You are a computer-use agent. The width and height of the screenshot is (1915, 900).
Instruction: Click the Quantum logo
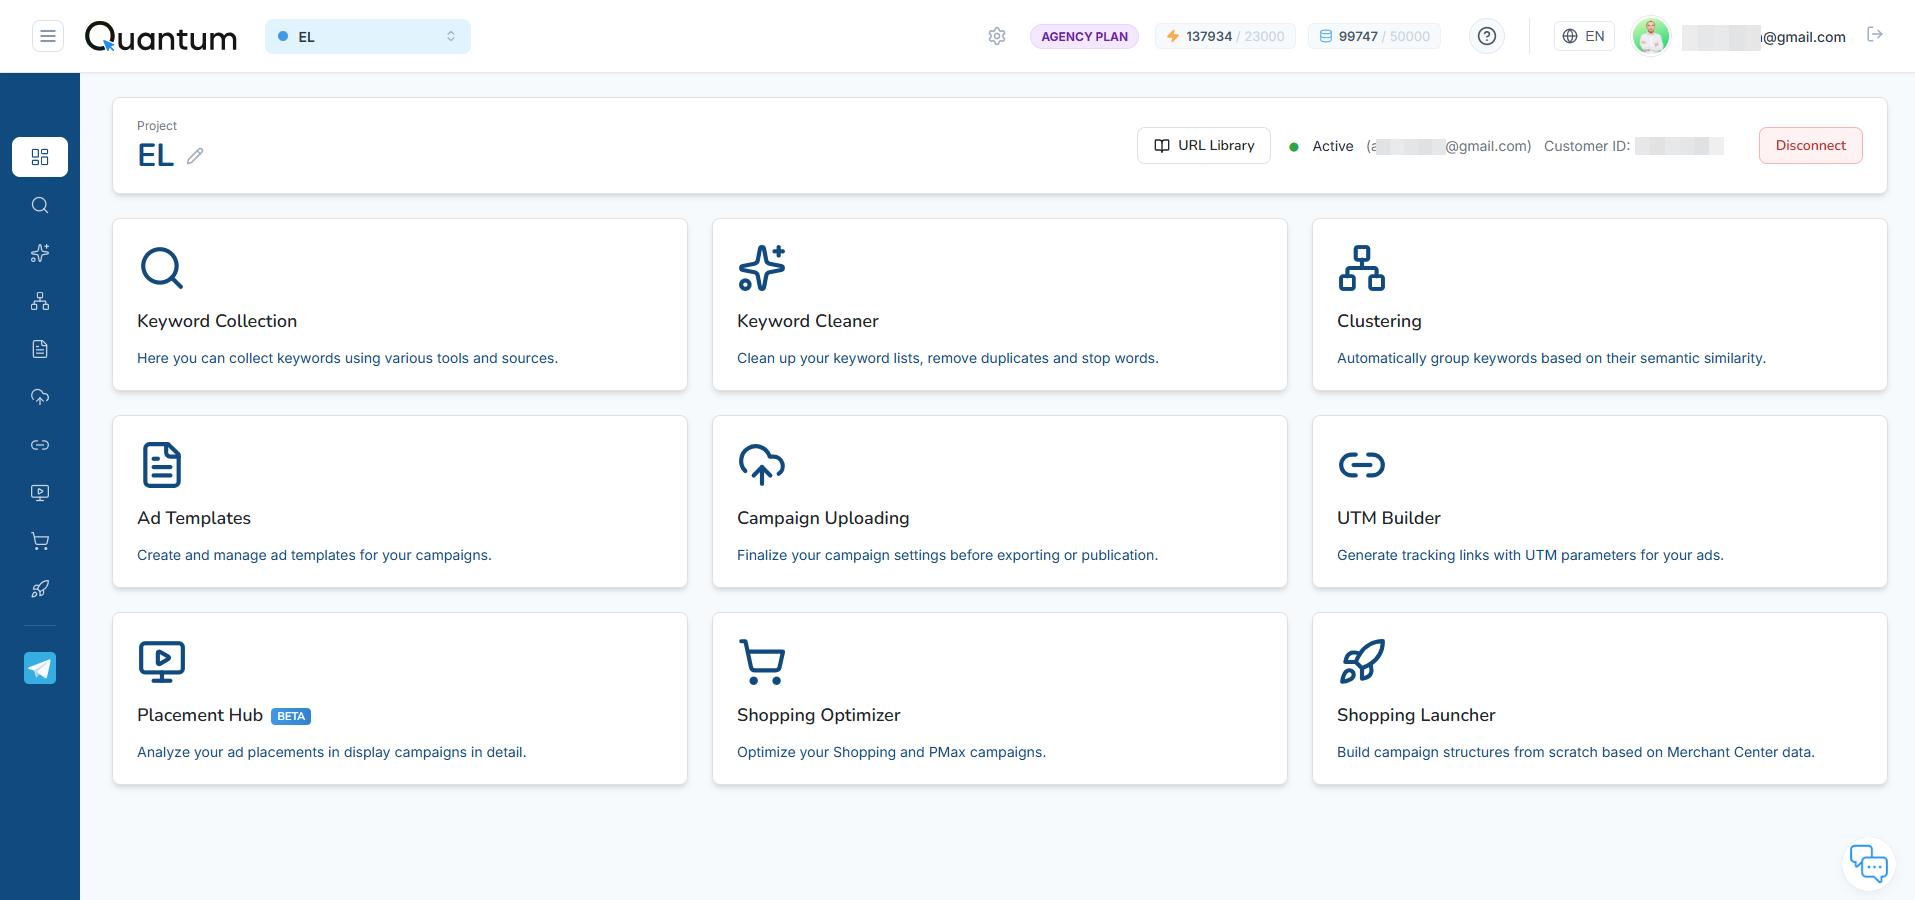(161, 37)
